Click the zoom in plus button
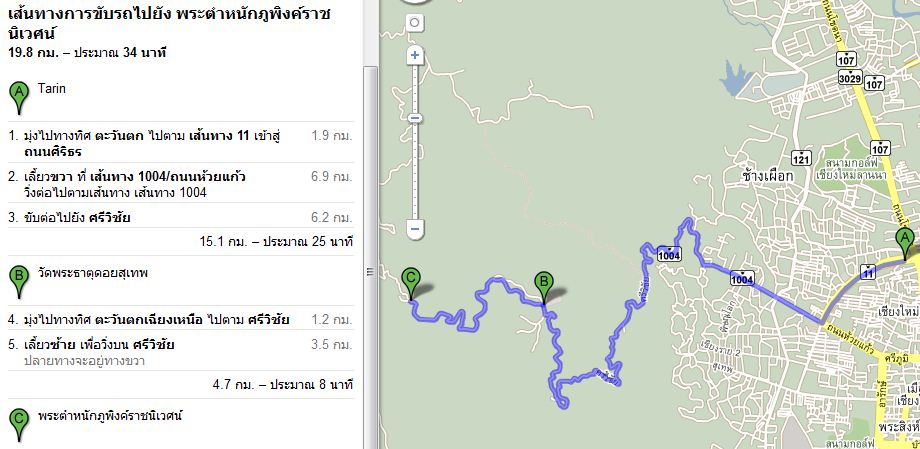Viewport: 920px width, 449px height. [x=415, y=56]
